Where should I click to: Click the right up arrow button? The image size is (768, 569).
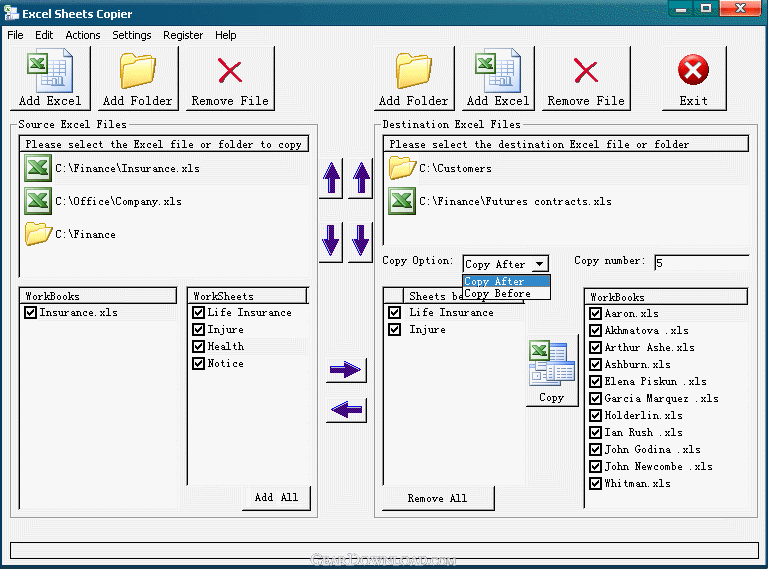(361, 178)
